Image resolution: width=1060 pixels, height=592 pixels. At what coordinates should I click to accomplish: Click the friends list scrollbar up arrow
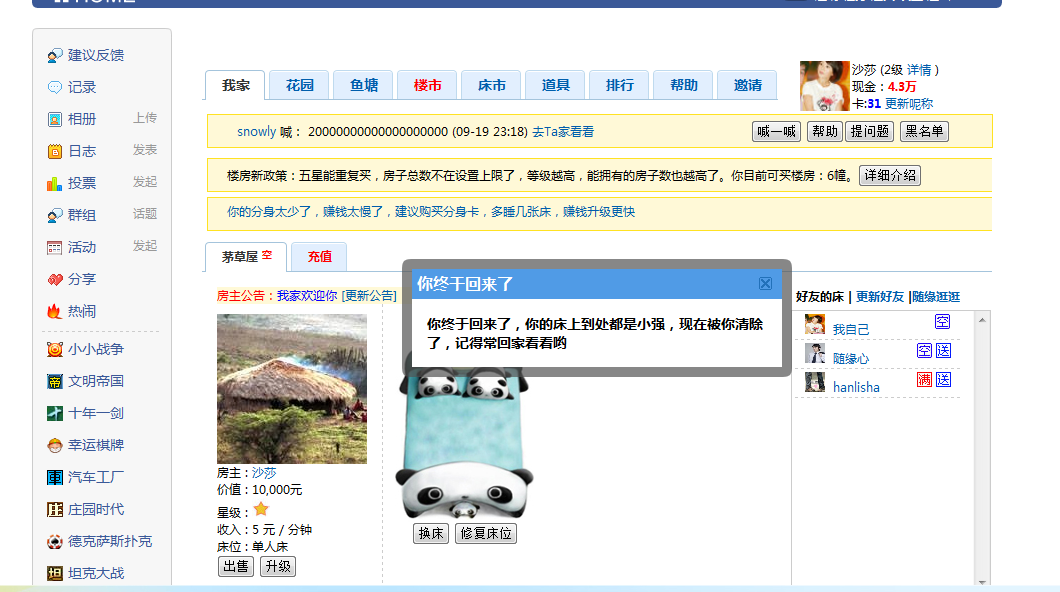click(x=982, y=320)
